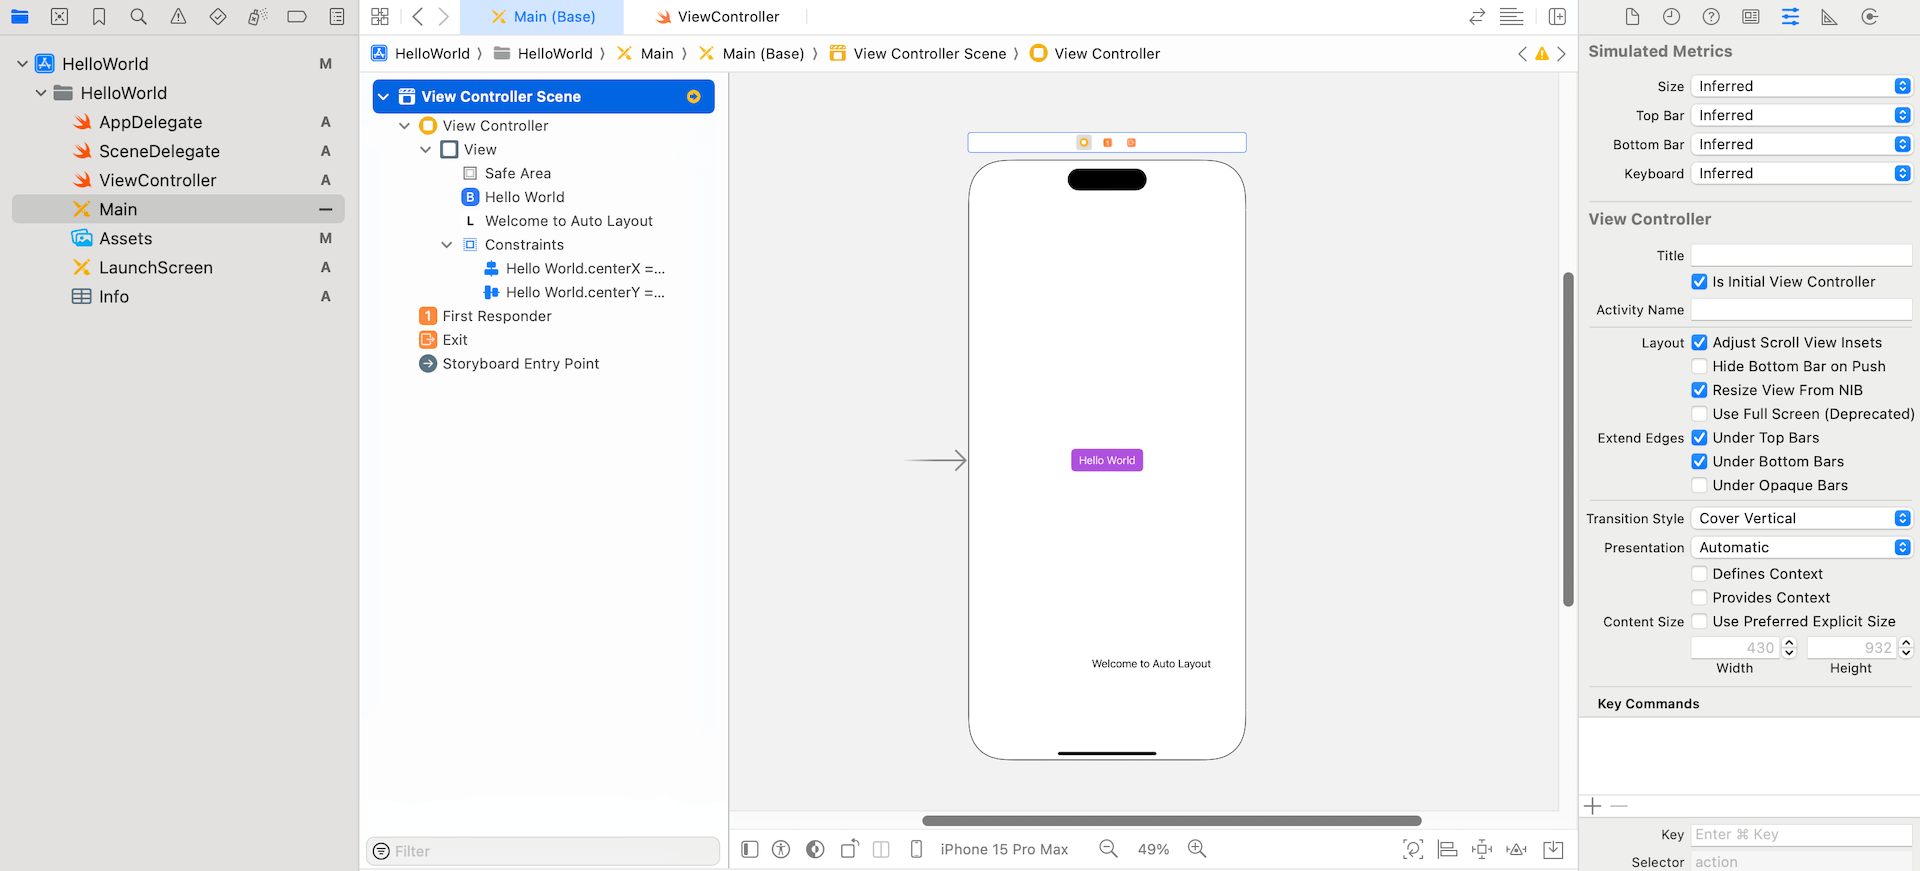This screenshot has width=1920, height=871.
Task: Select the Main (Base) editor tab
Action: point(543,17)
